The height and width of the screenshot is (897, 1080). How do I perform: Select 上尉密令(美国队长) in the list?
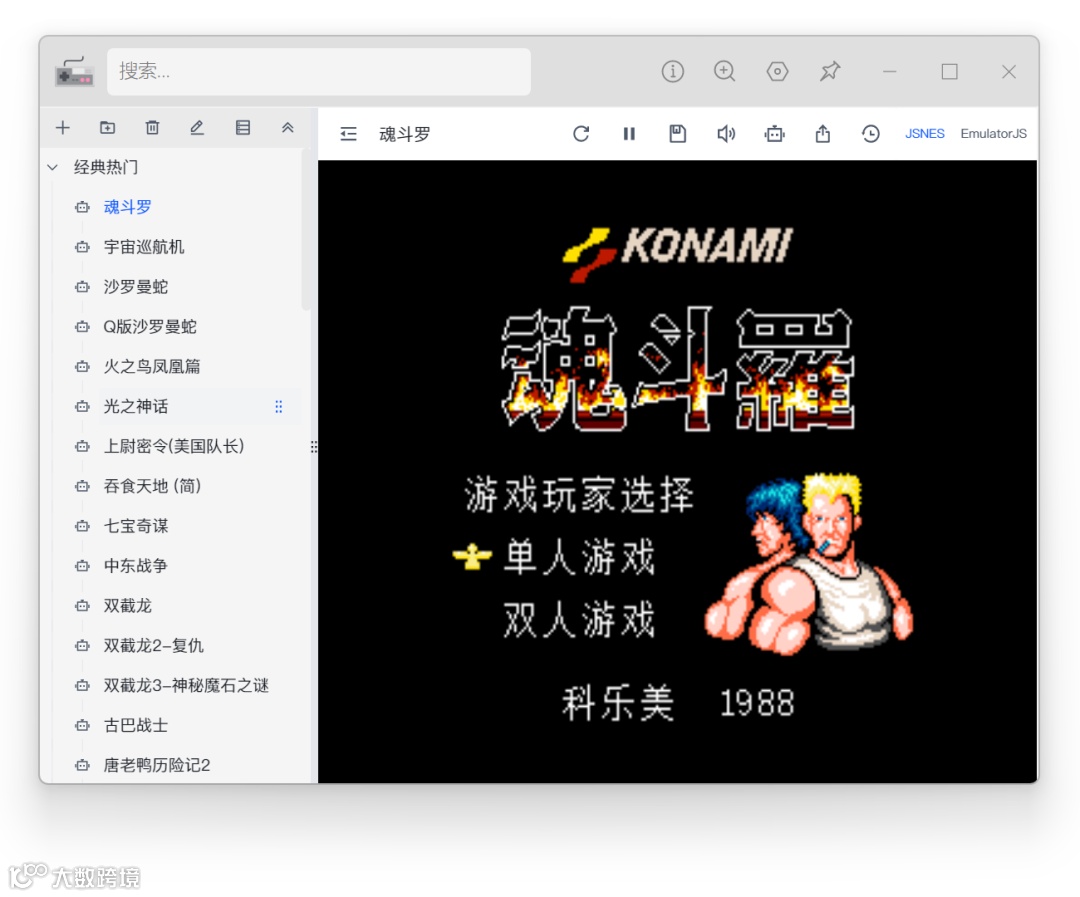point(174,446)
